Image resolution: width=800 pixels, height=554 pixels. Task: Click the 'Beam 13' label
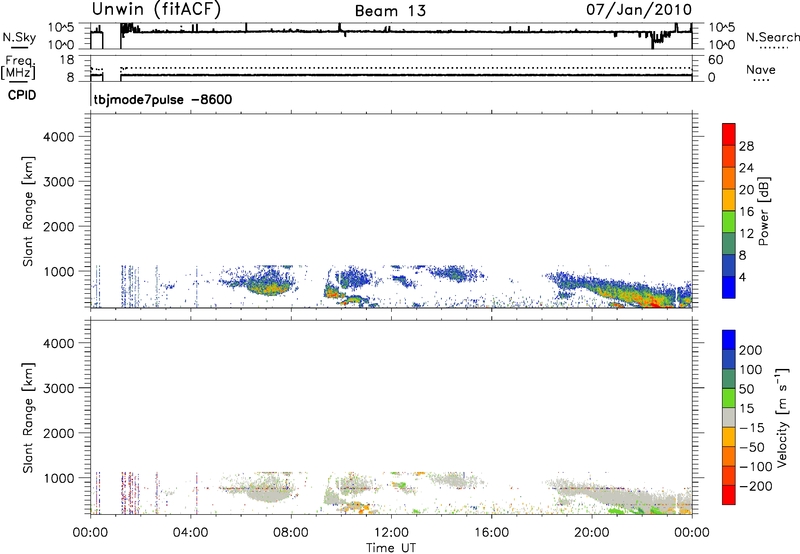[x=390, y=11]
